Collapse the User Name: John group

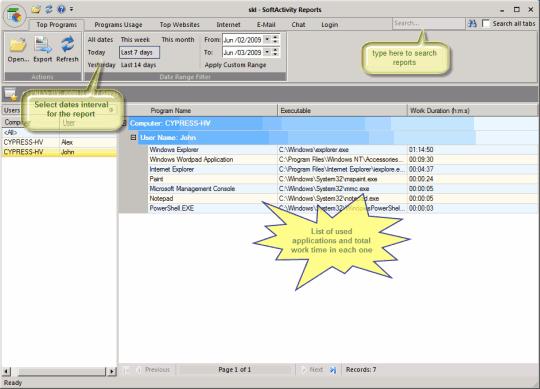[x=134, y=138]
